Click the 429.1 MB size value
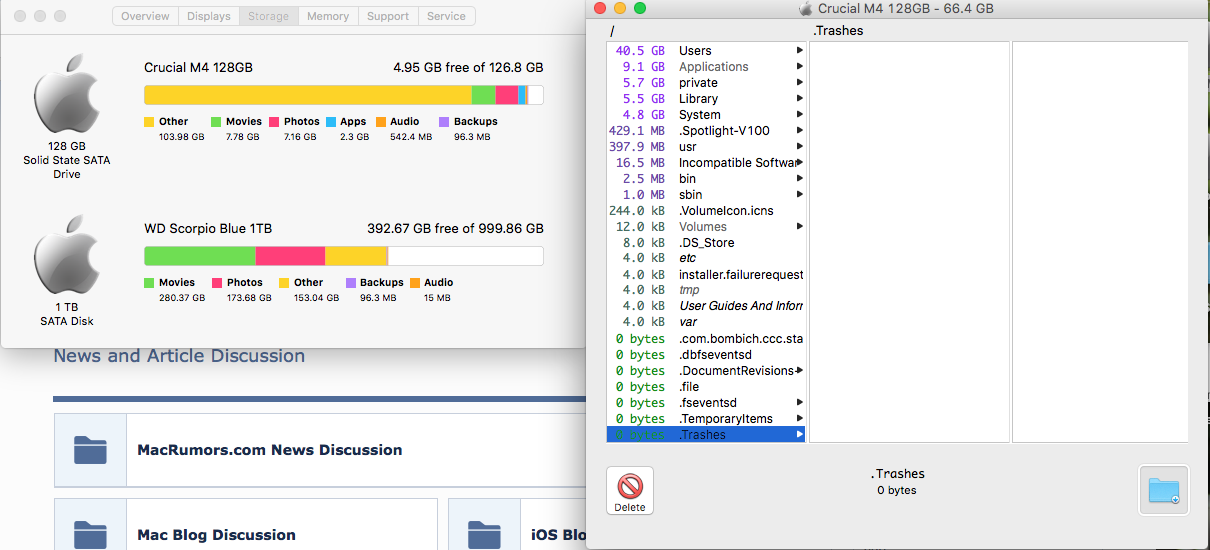 click(x=637, y=130)
